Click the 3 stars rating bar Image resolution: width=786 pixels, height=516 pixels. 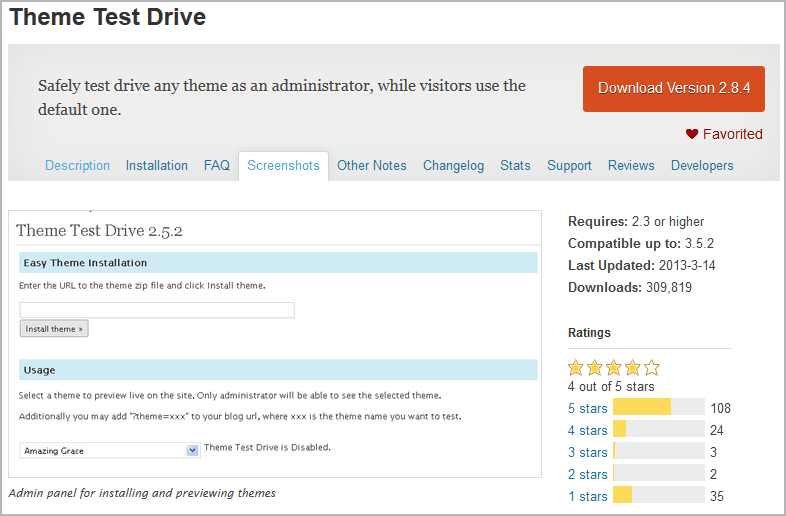point(659,451)
